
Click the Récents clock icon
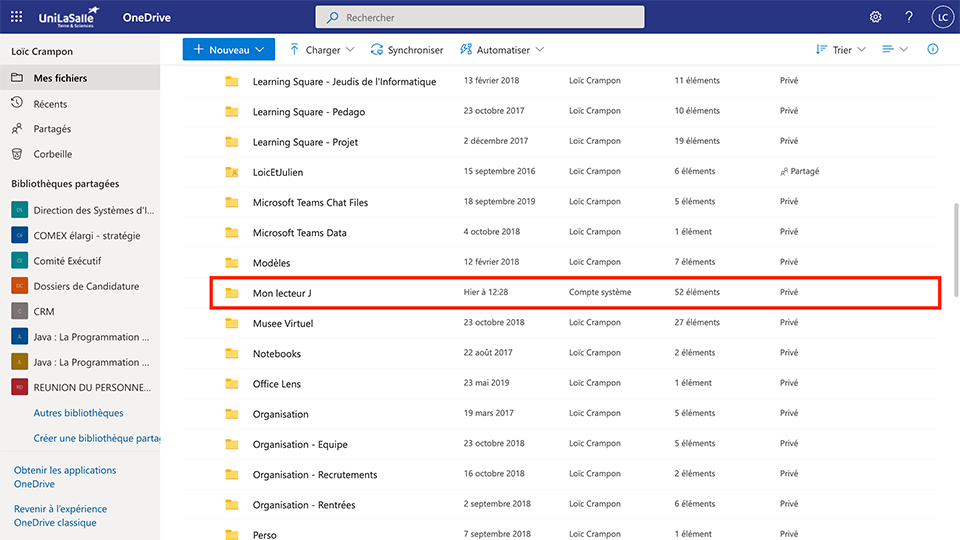[x=17, y=103]
